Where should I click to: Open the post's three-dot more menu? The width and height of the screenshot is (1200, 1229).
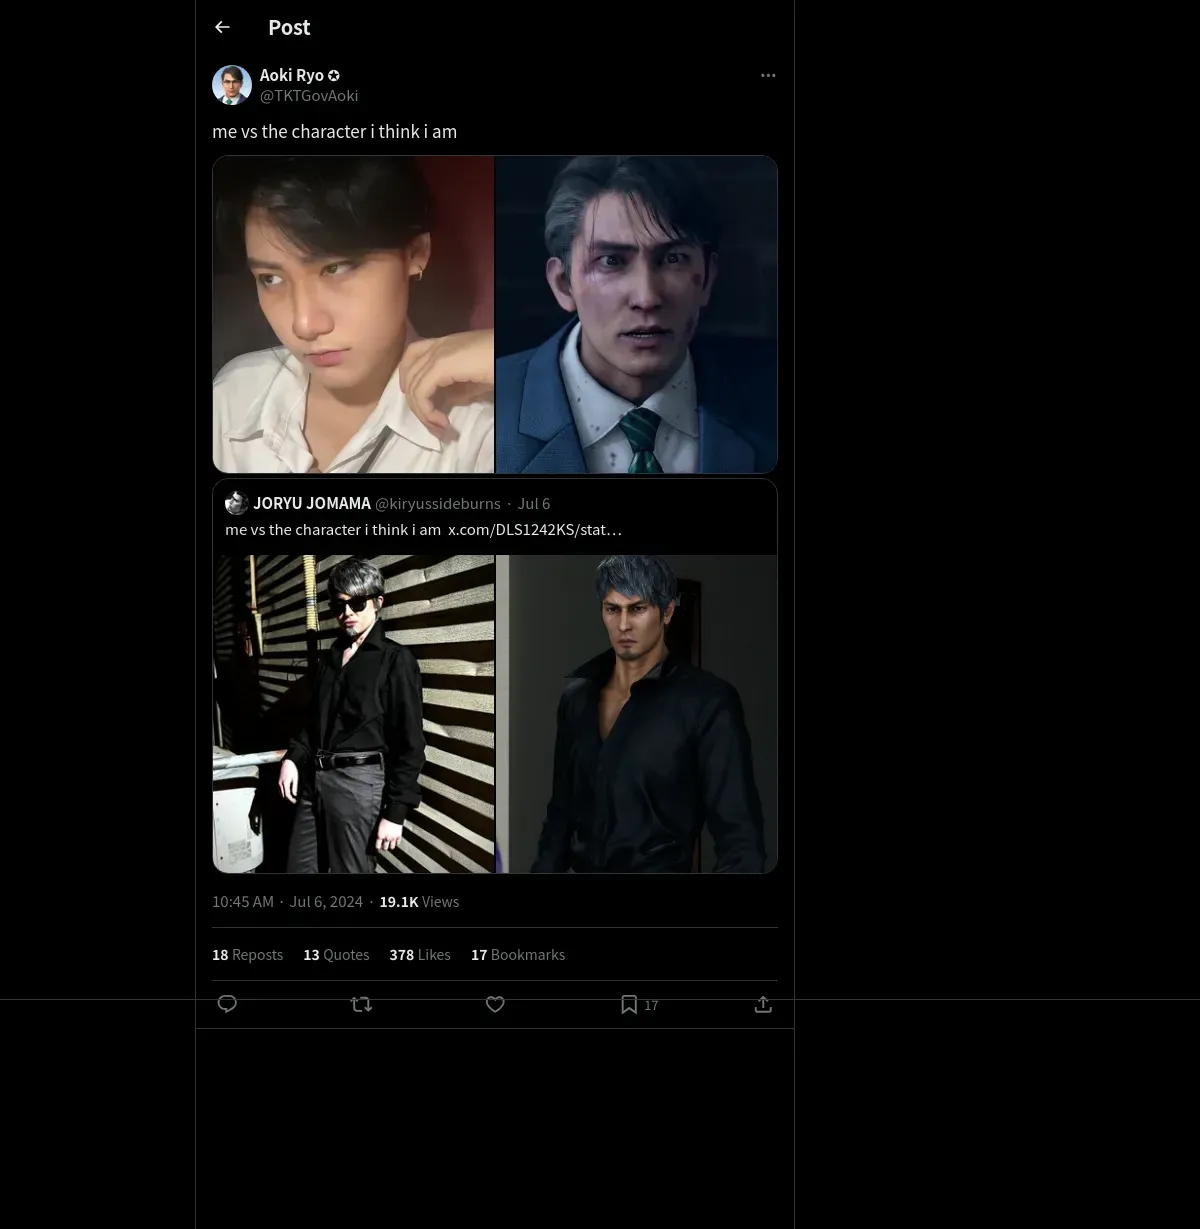coord(768,75)
